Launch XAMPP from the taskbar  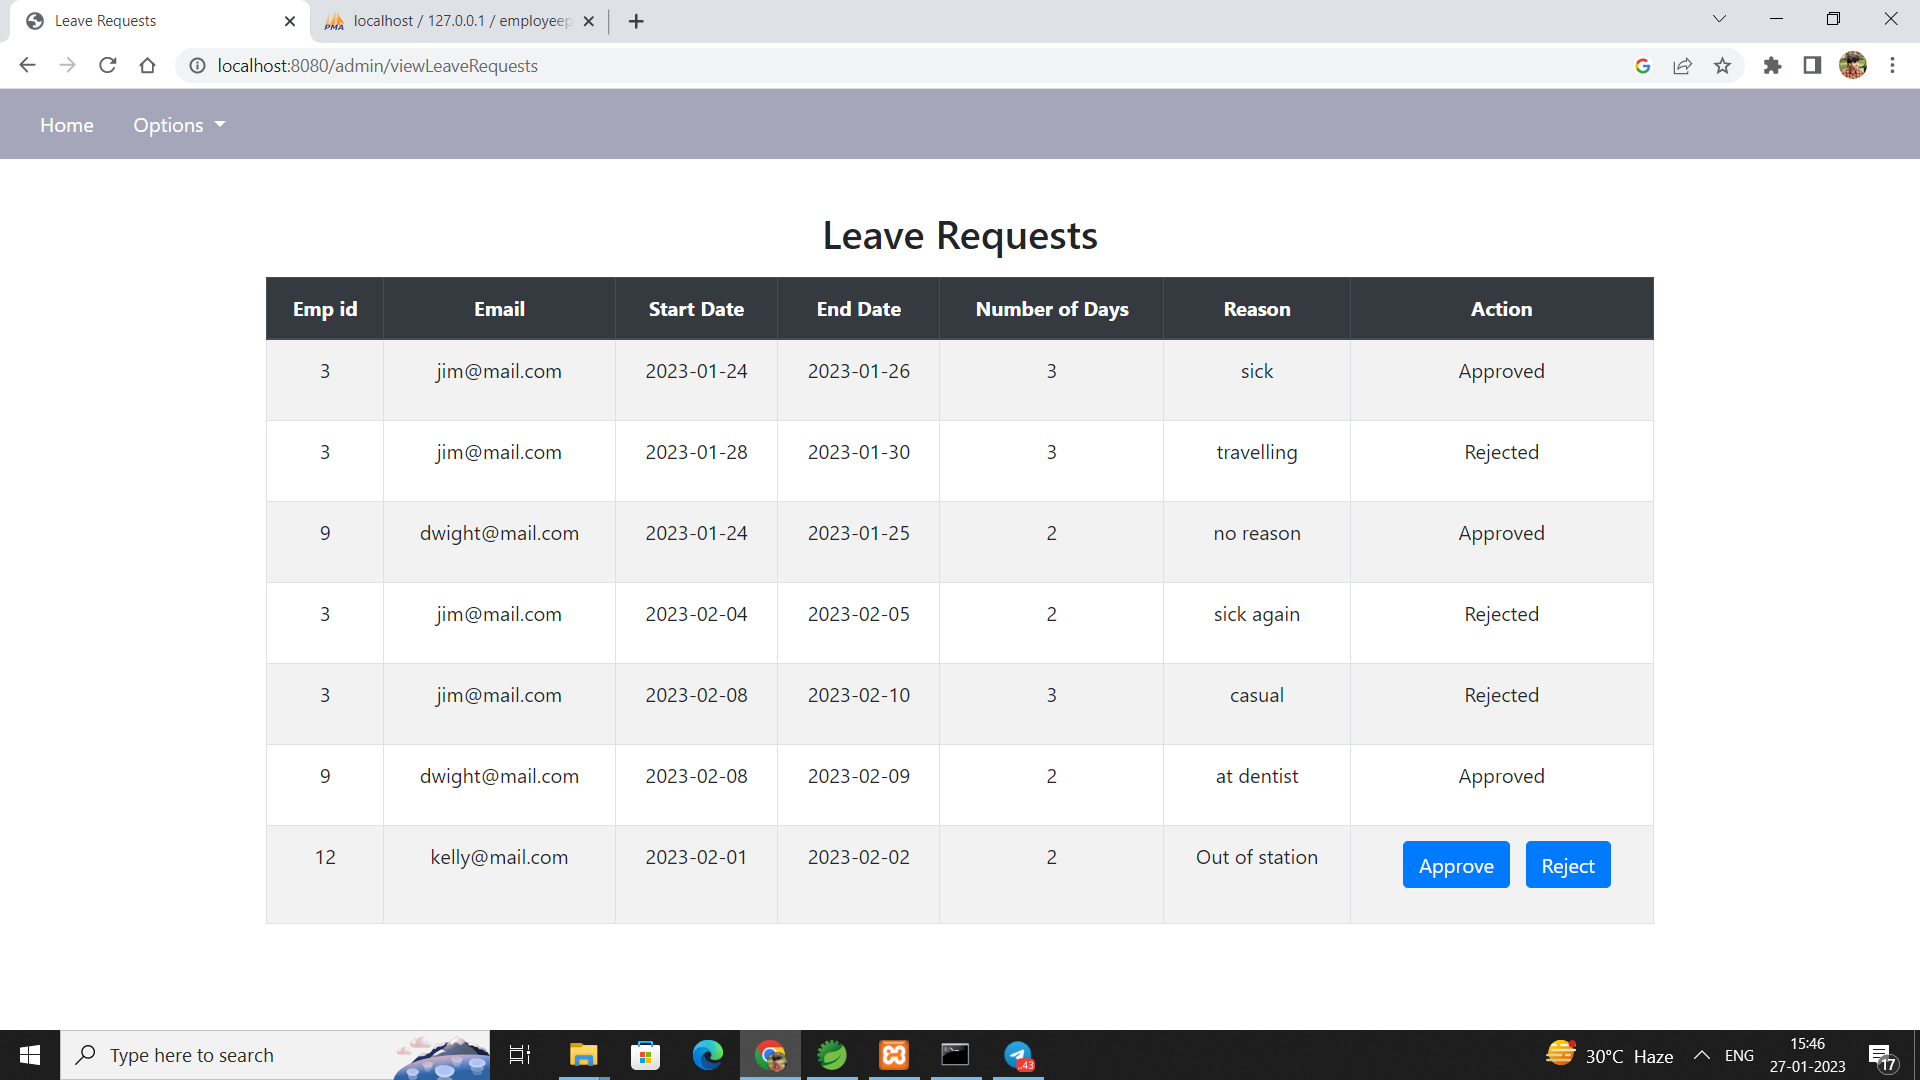tap(893, 1054)
